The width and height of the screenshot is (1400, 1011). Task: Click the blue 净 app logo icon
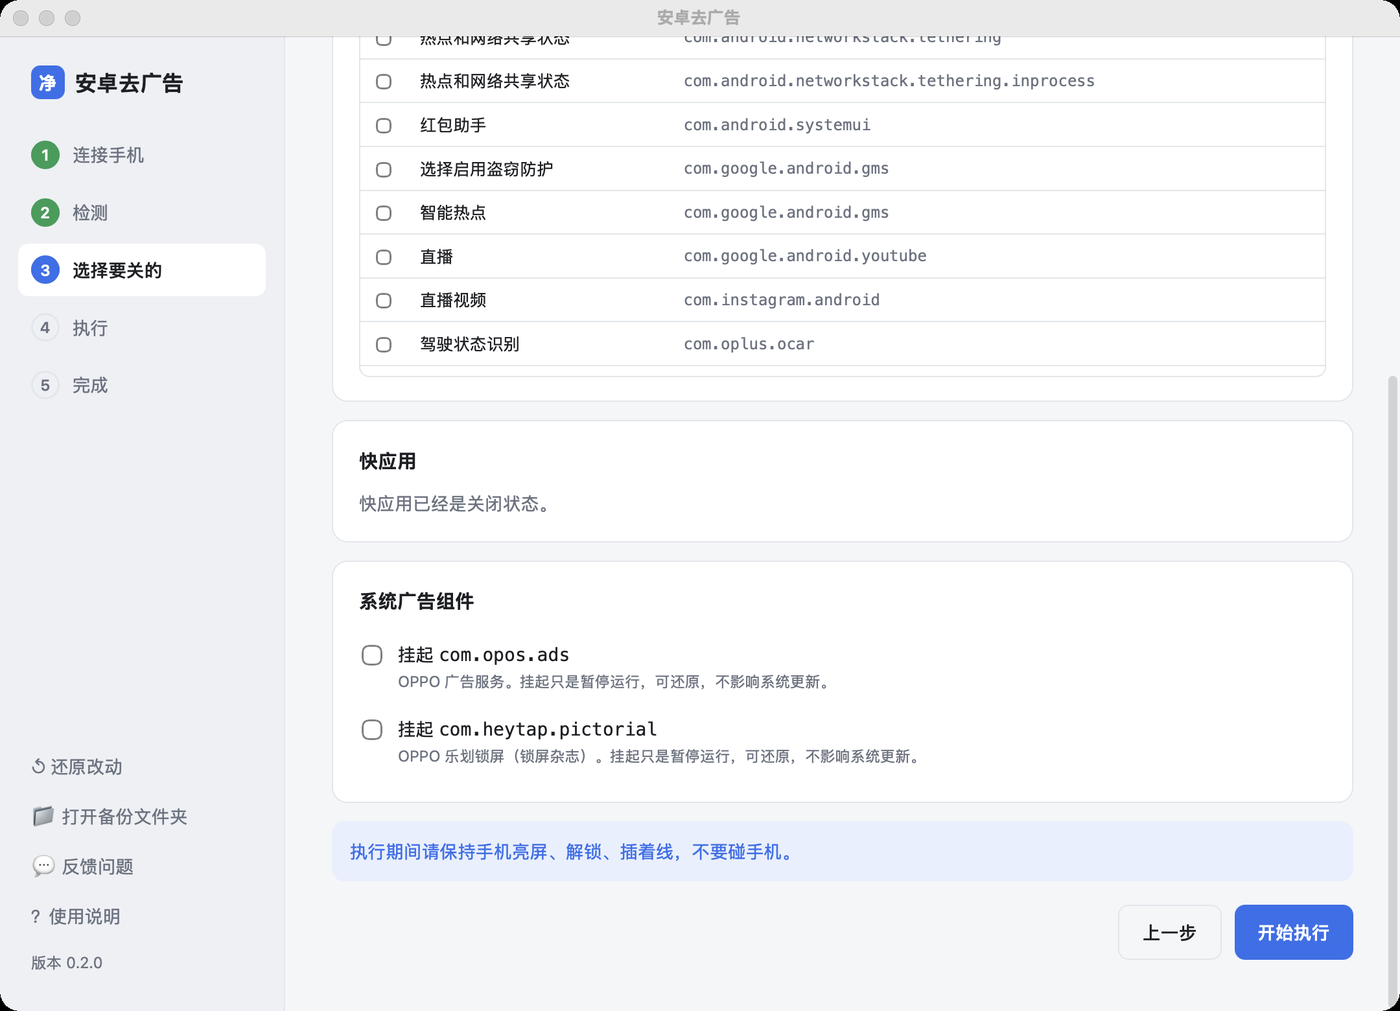coord(48,82)
